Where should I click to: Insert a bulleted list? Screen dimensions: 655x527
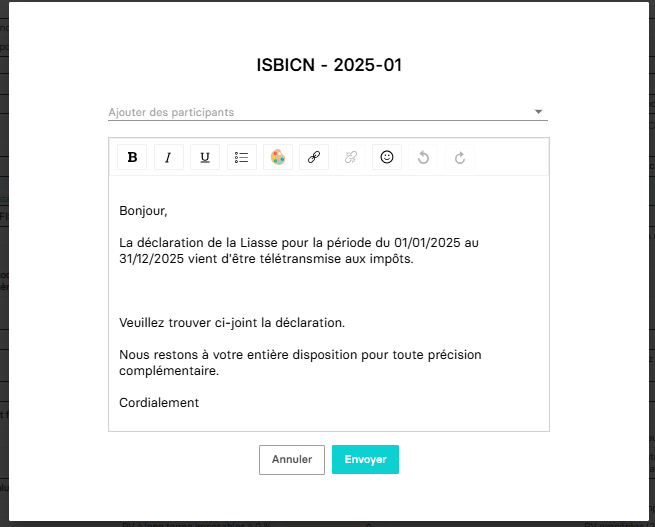(241, 158)
